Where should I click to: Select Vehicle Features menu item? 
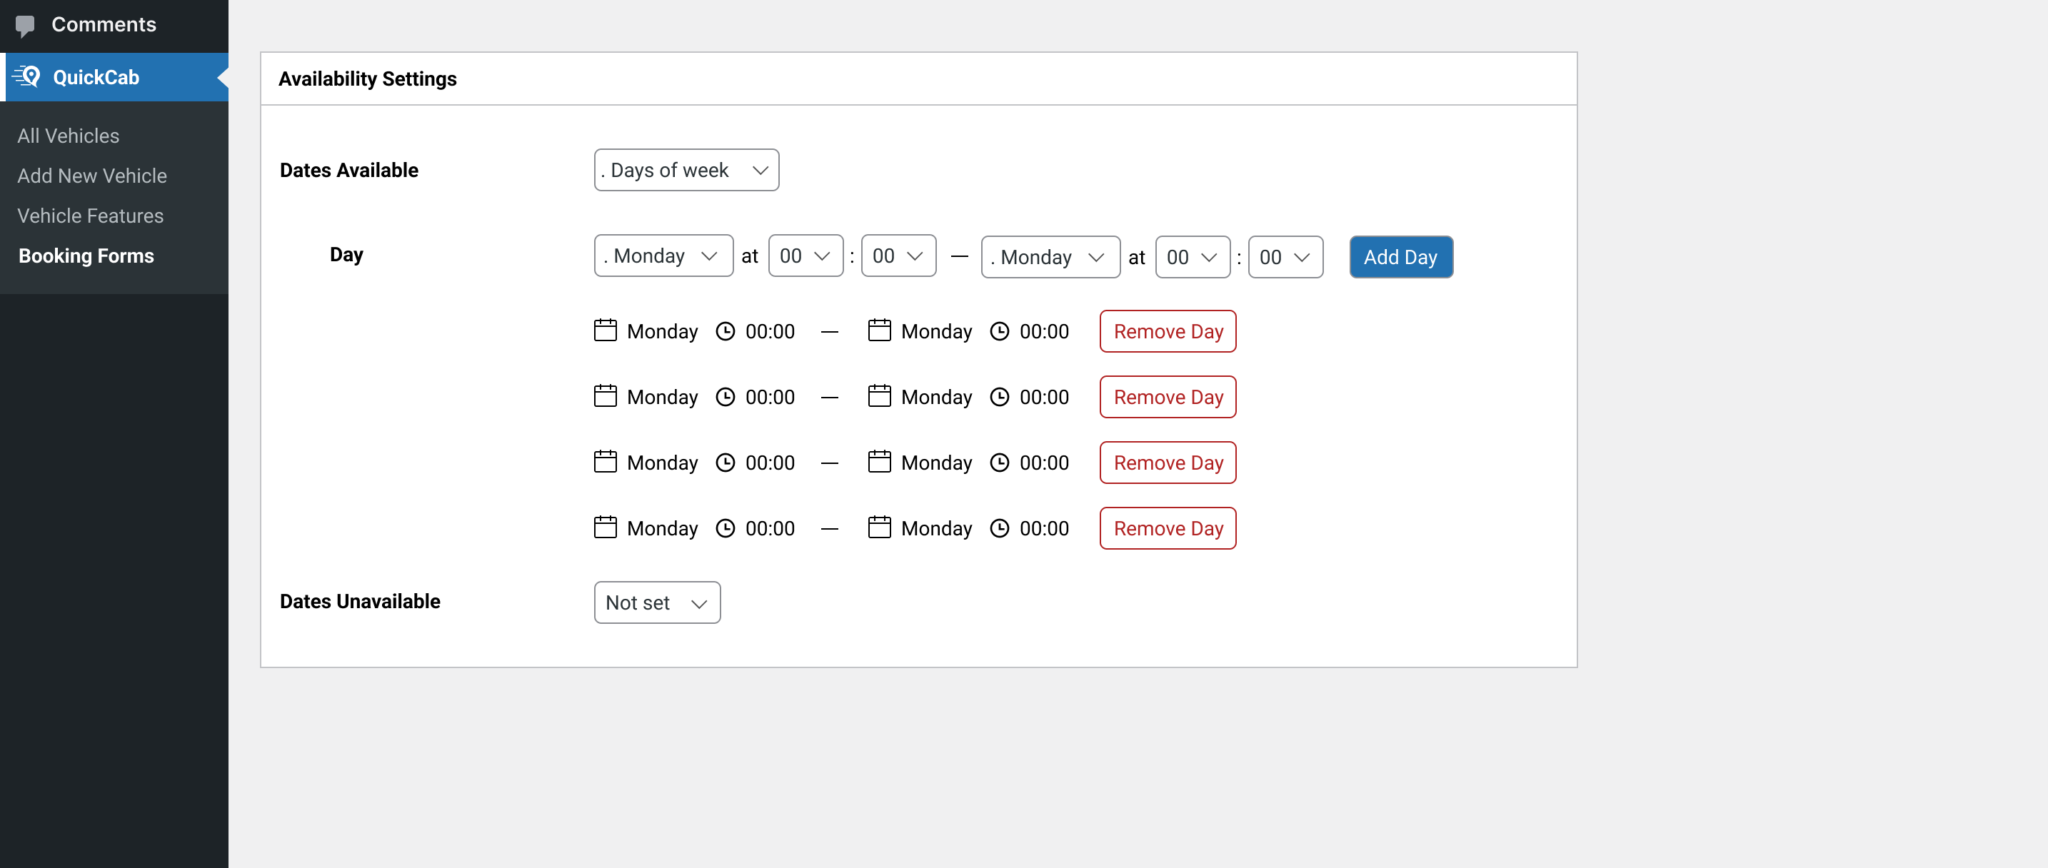[90, 216]
